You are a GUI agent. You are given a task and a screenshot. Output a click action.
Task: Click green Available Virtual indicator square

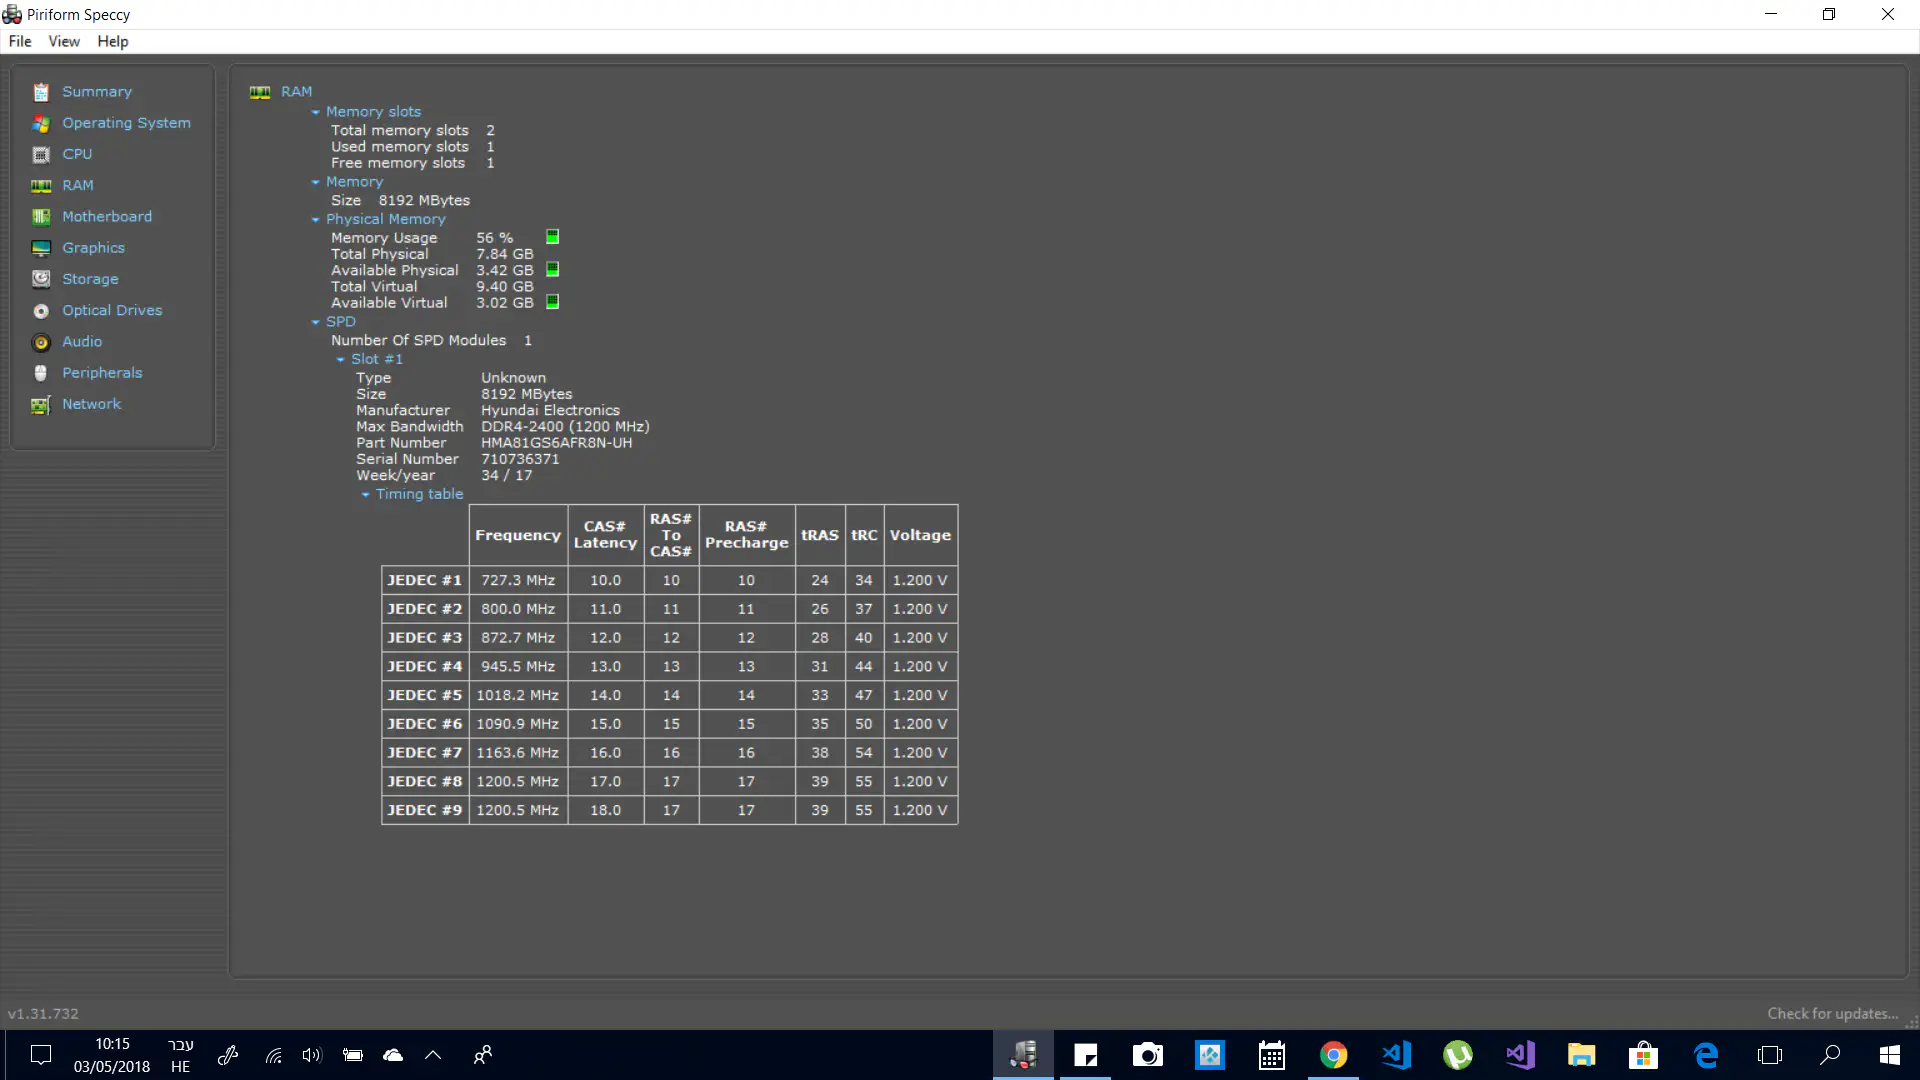pyautogui.click(x=552, y=302)
